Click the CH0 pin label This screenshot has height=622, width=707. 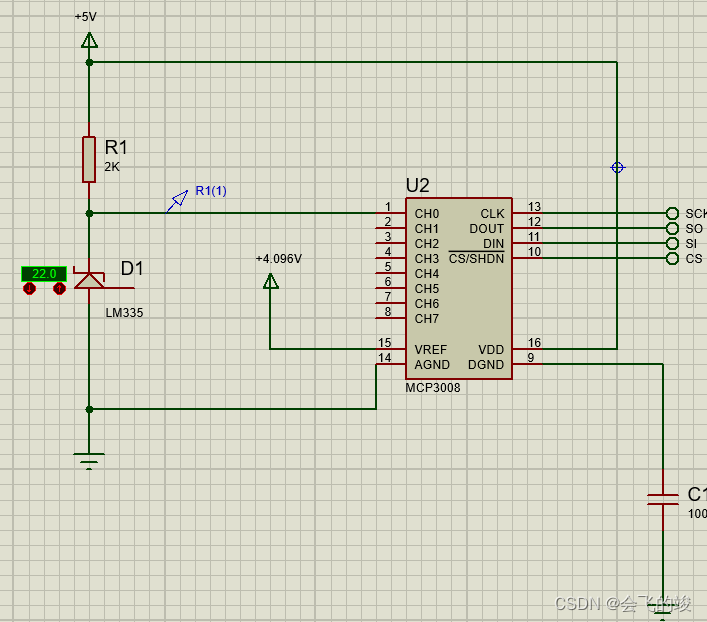click(x=427, y=214)
